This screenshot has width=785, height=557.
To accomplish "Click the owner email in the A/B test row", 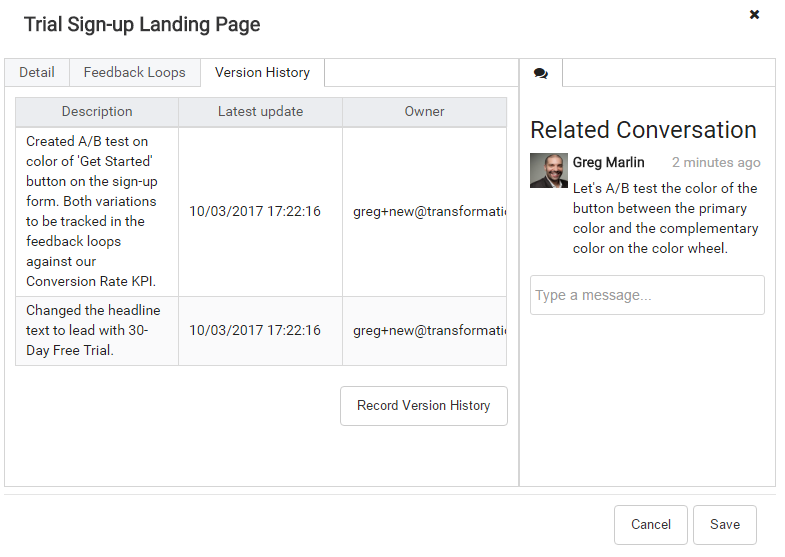I will 429,212.
